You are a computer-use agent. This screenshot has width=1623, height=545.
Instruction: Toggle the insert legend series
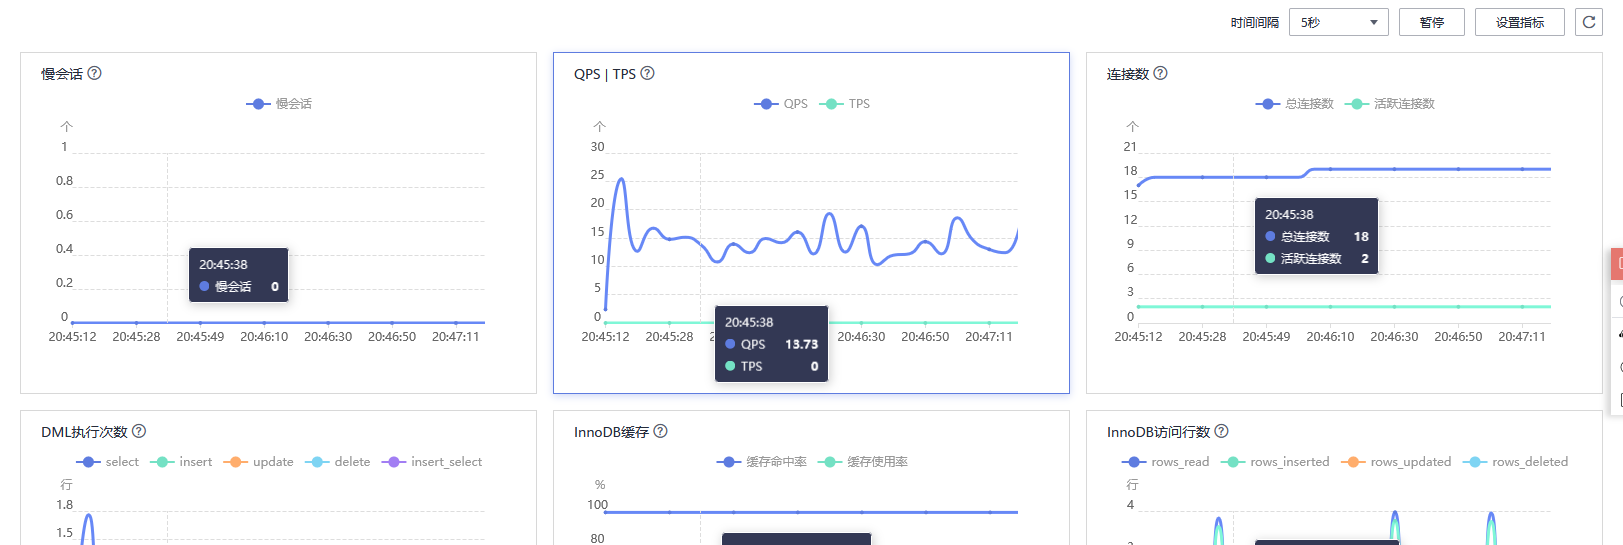point(181,462)
